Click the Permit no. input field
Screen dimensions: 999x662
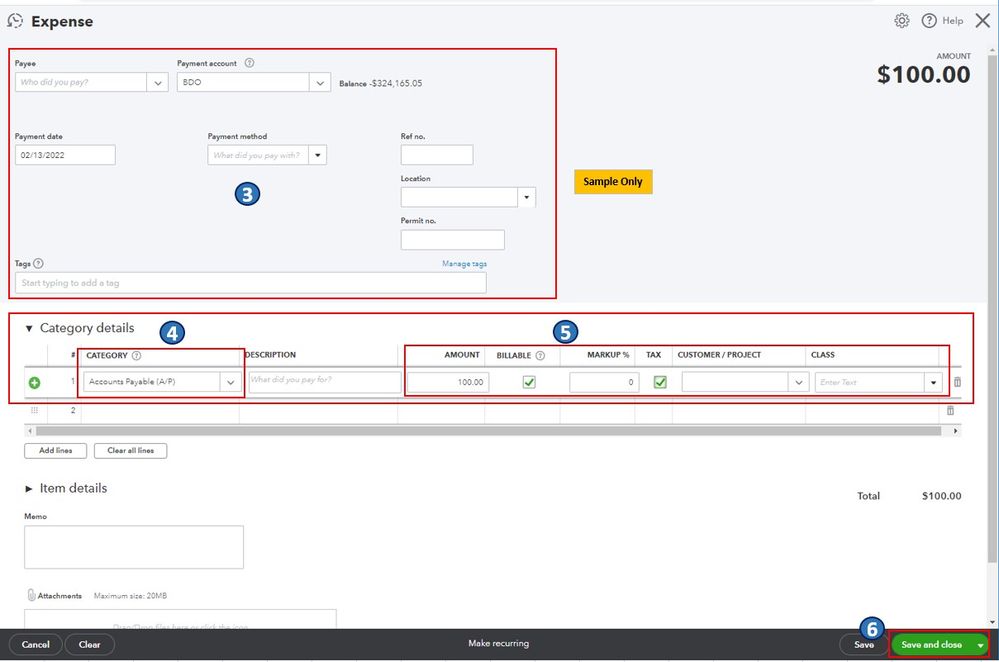click(x=452, y=240)
